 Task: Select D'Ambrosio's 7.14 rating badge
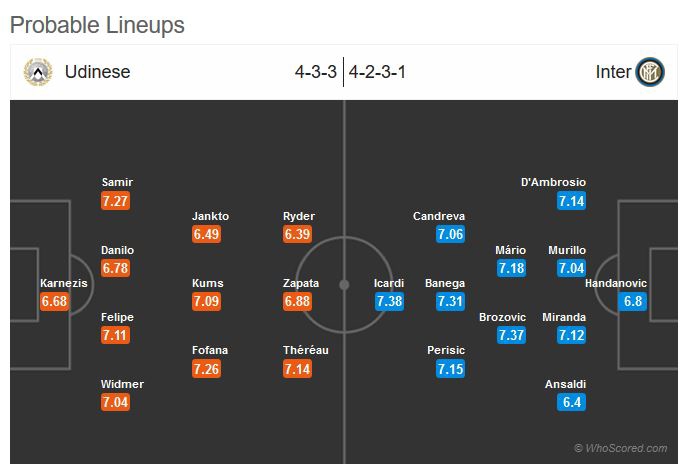(572, 200)
